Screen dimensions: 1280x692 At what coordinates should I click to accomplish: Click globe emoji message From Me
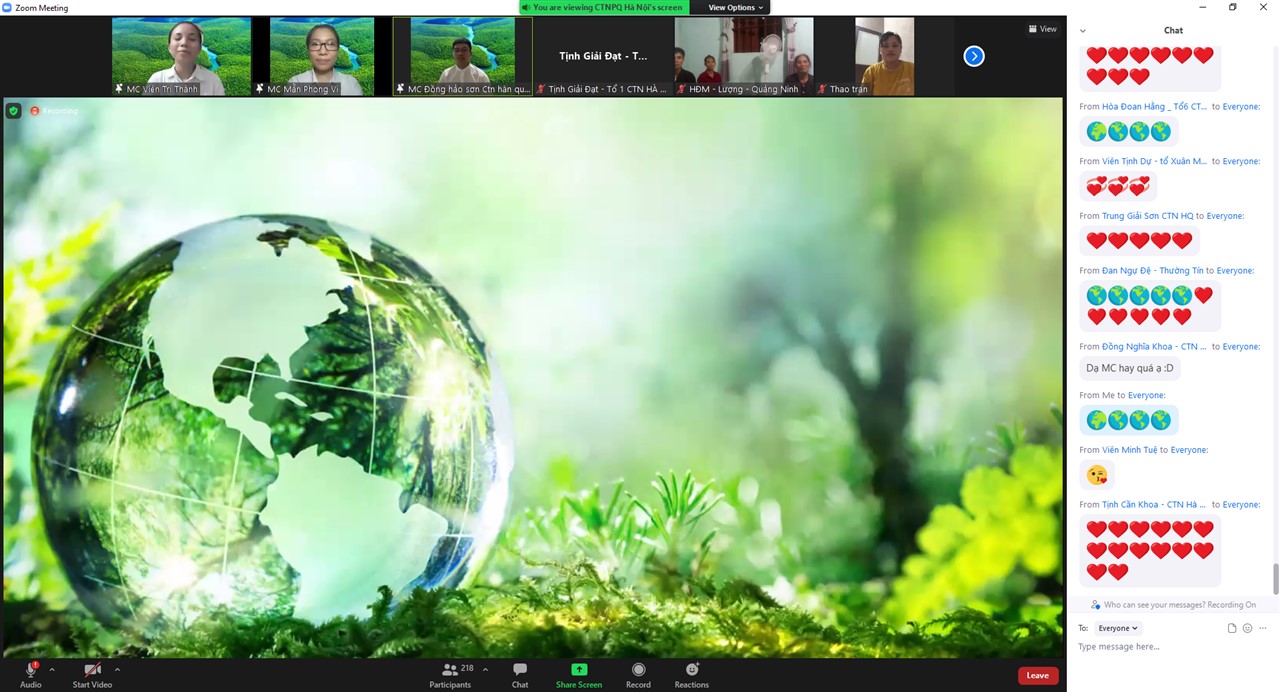pos(1129,421)
